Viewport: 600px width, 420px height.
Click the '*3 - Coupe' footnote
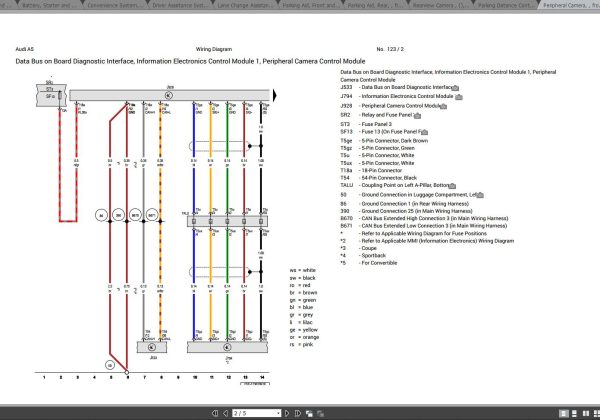359,248
